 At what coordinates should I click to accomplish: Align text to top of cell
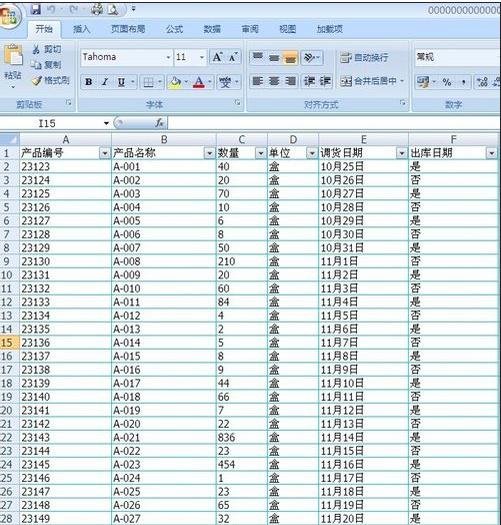point(258,57)
